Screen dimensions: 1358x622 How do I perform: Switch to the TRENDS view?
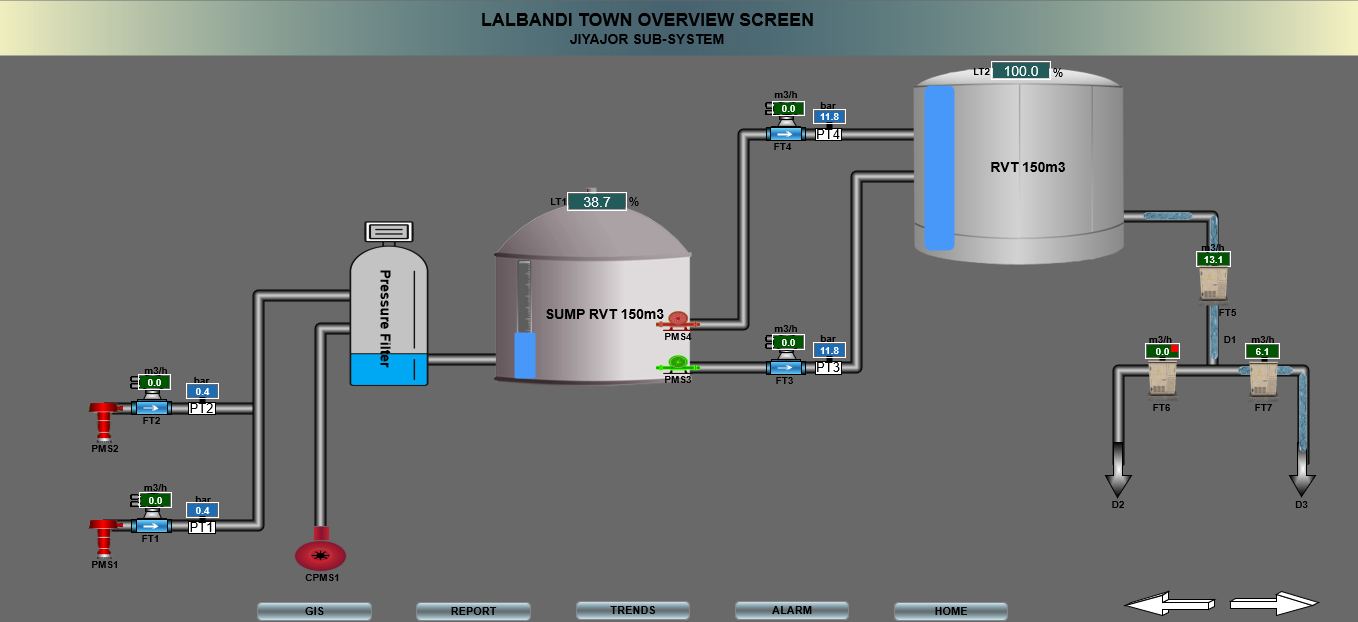pyautogui.click(x=633, y=610)
